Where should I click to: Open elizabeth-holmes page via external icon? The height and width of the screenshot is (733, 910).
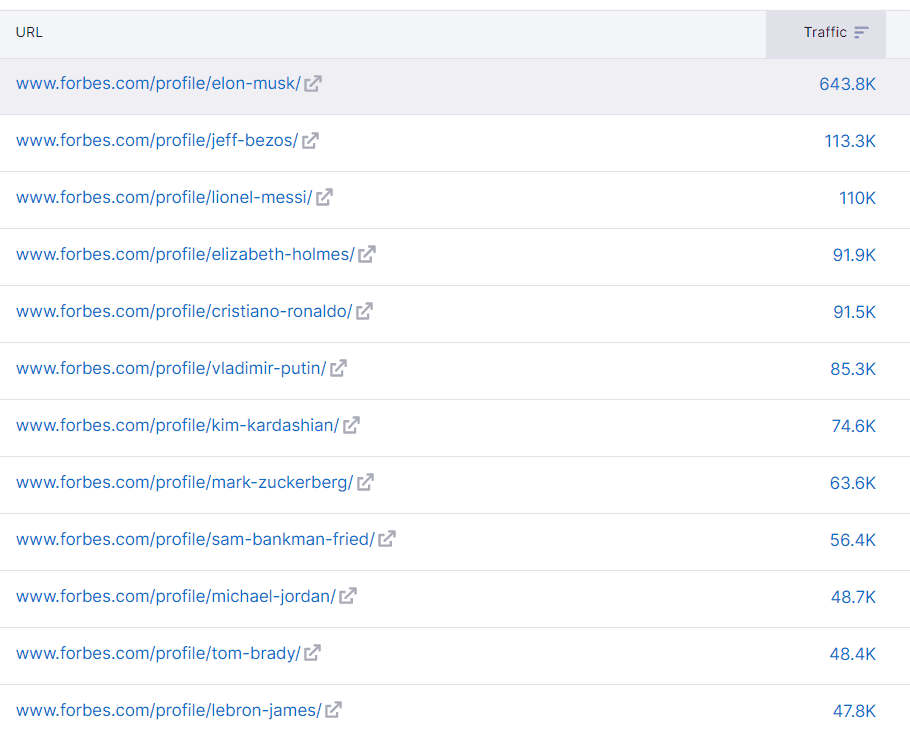pos(367,255)
